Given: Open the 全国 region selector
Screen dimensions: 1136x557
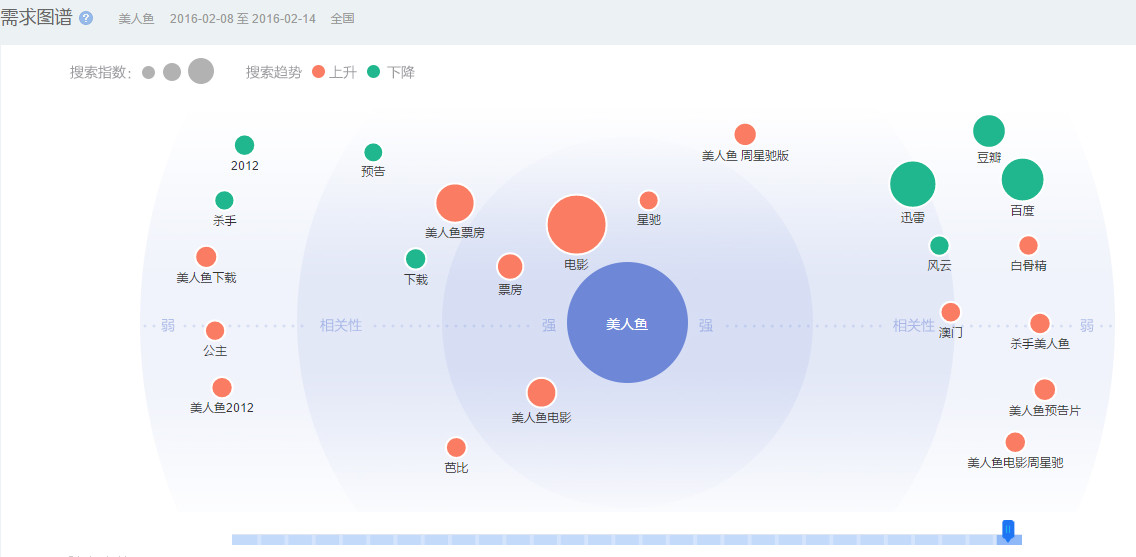Looking at the screenshot, I should coord(342,19).
